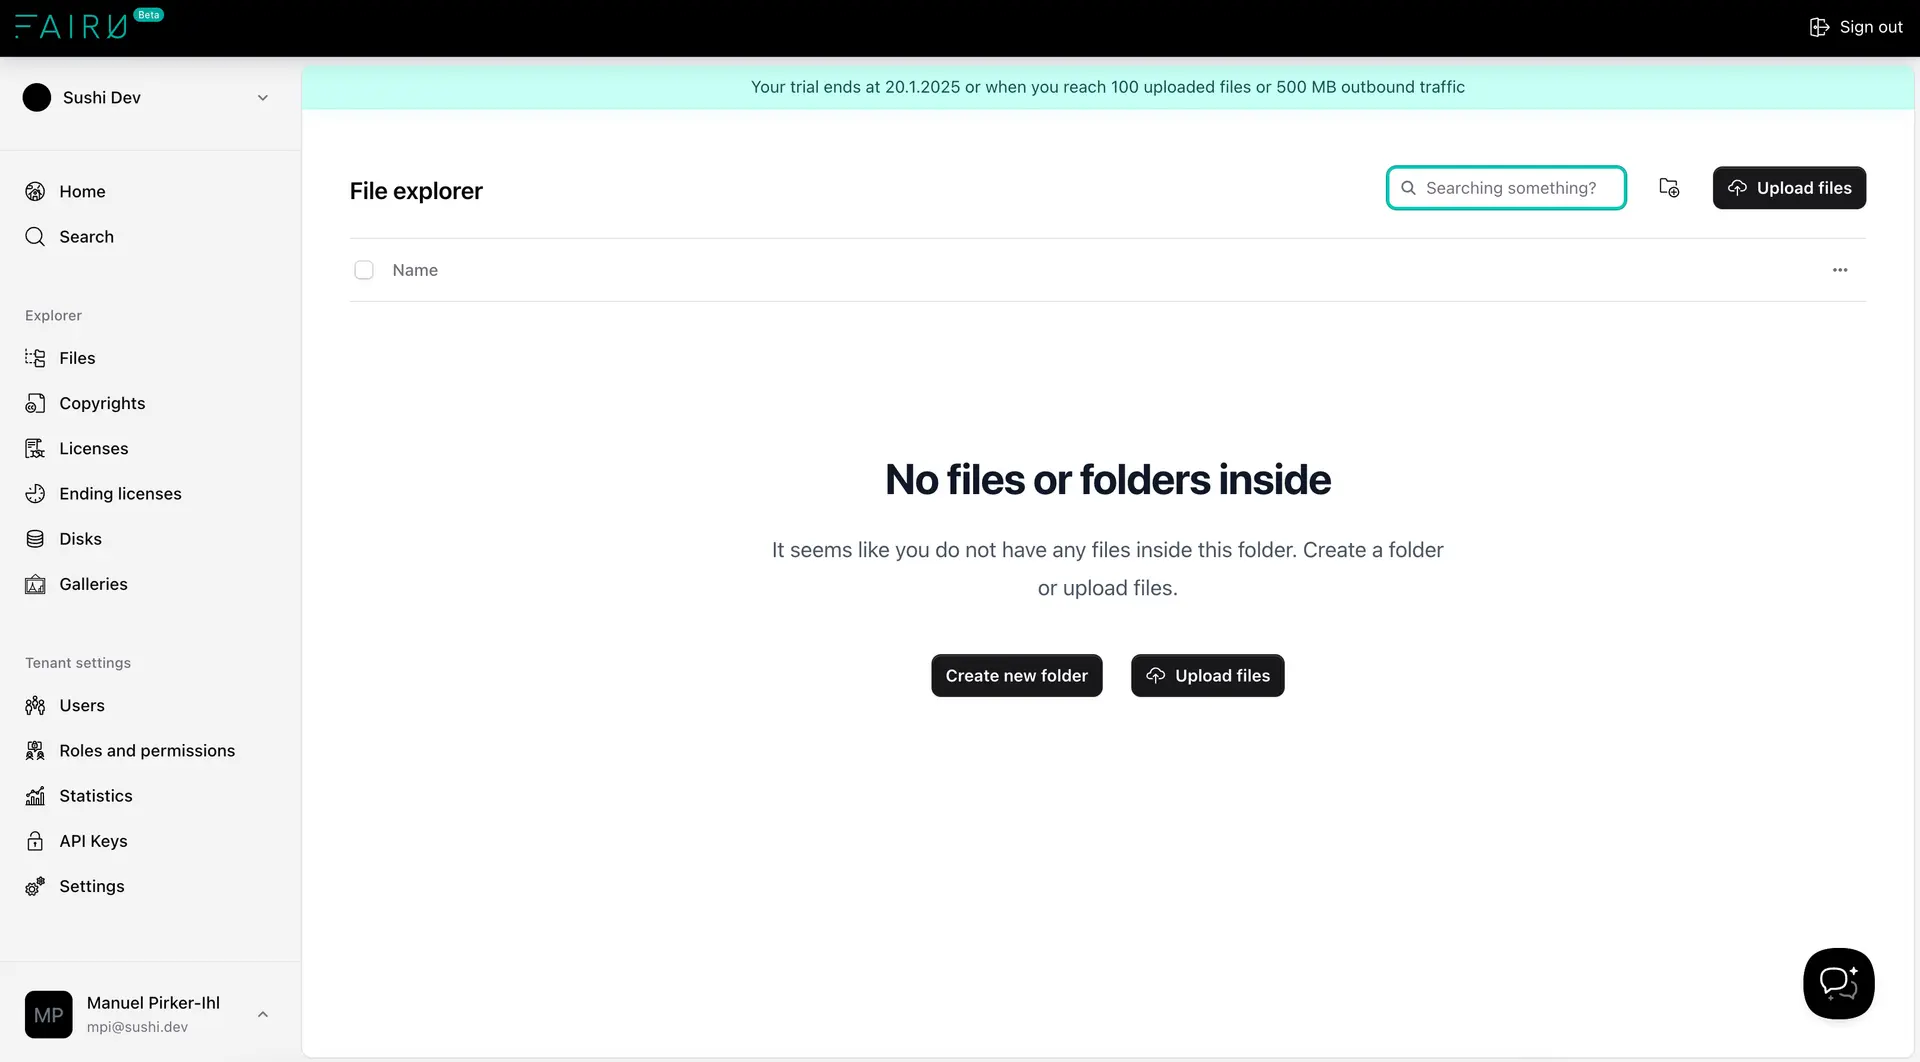Go to Home from the sidebar
Image resolution: width=1920 pixels, height=1062 pixels.
[x=82, y=191]
